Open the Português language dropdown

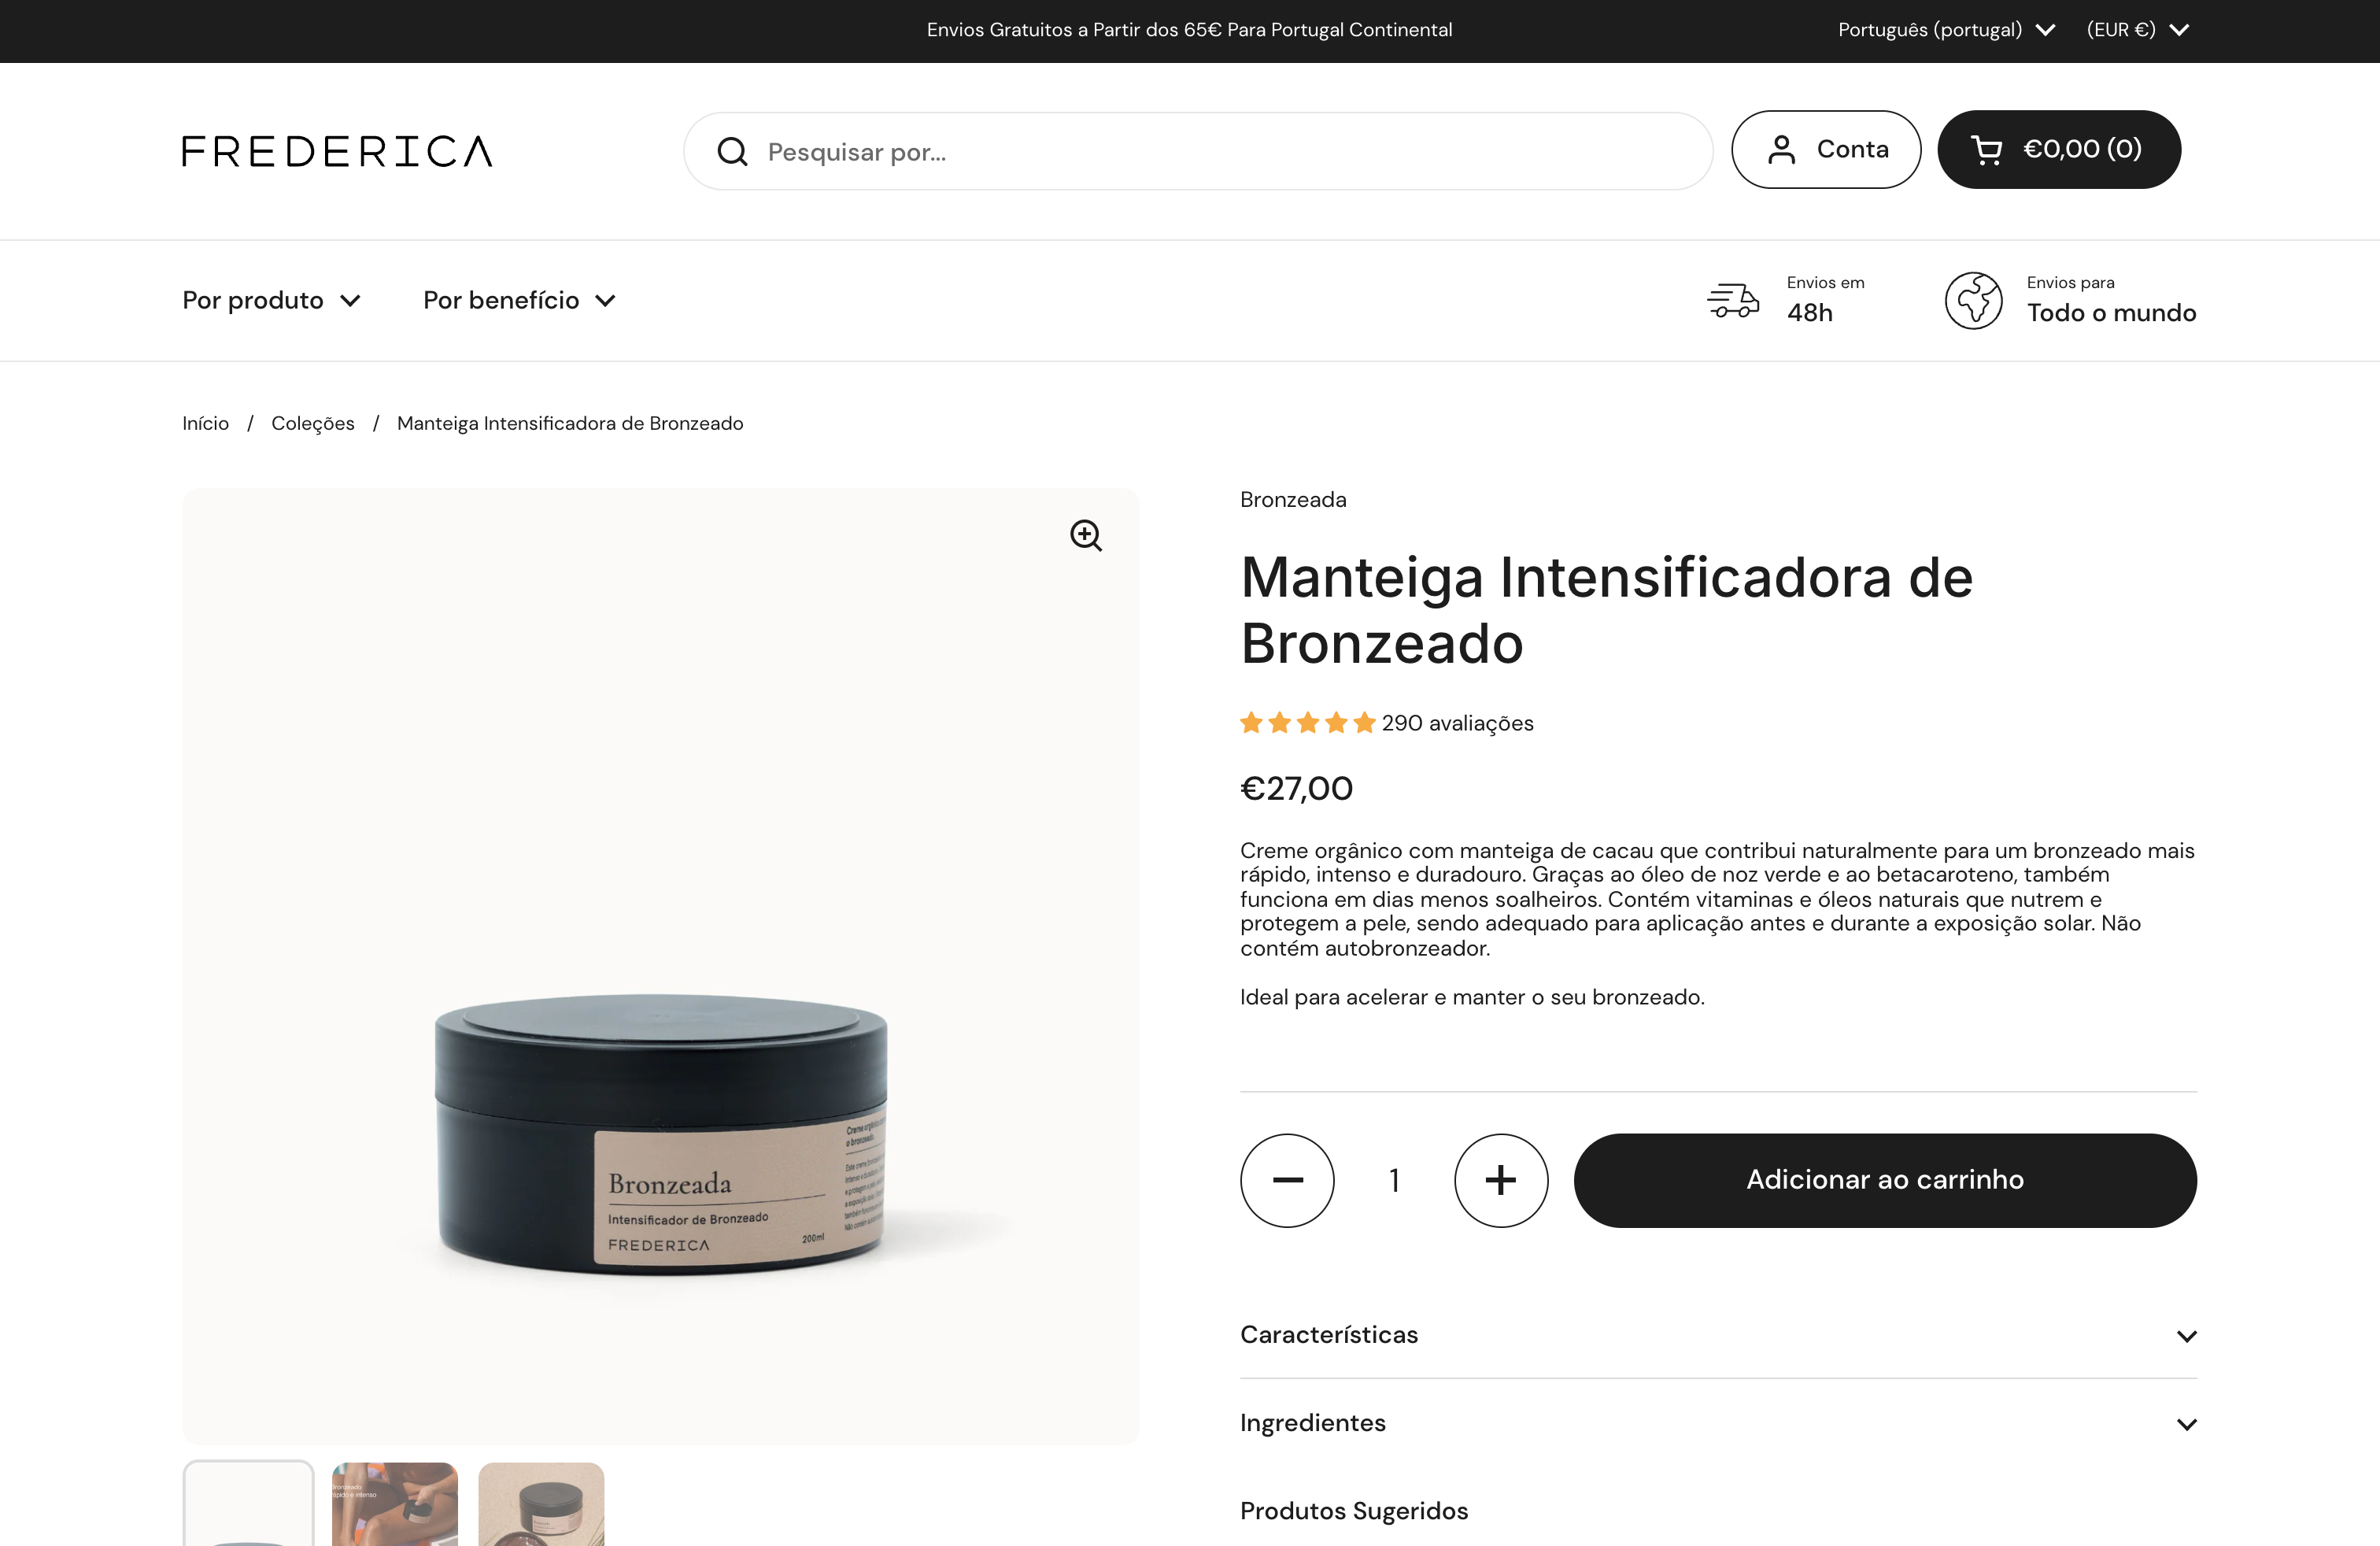pos(1946,30)
